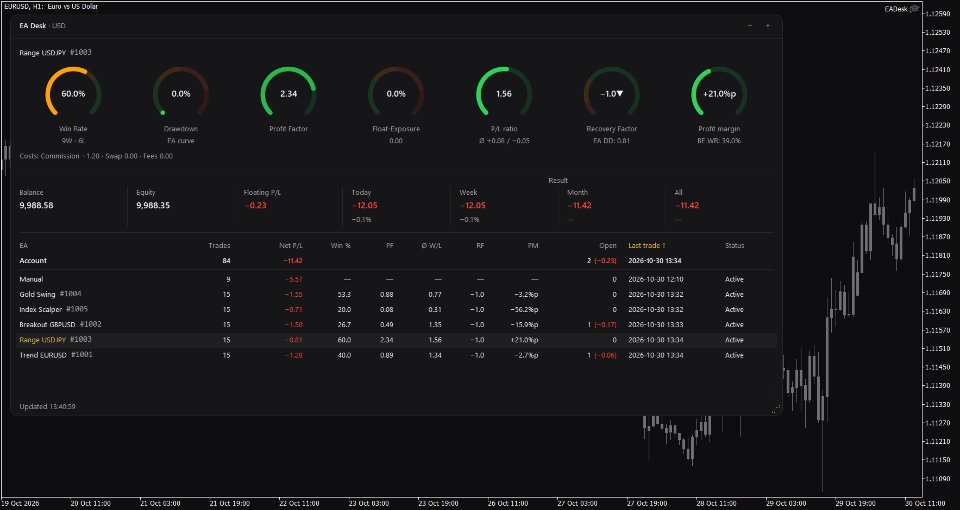Sort the table by the PM column header

(x=533, y=246)
